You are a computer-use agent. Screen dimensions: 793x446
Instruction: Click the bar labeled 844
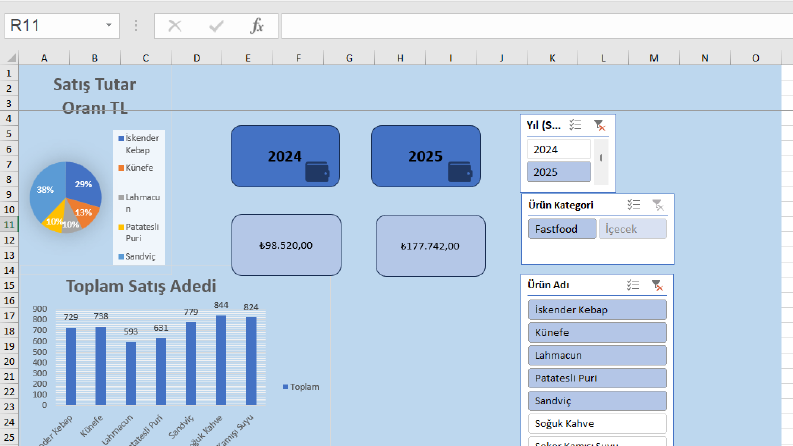pyautogui.click(x=221, y=360)
